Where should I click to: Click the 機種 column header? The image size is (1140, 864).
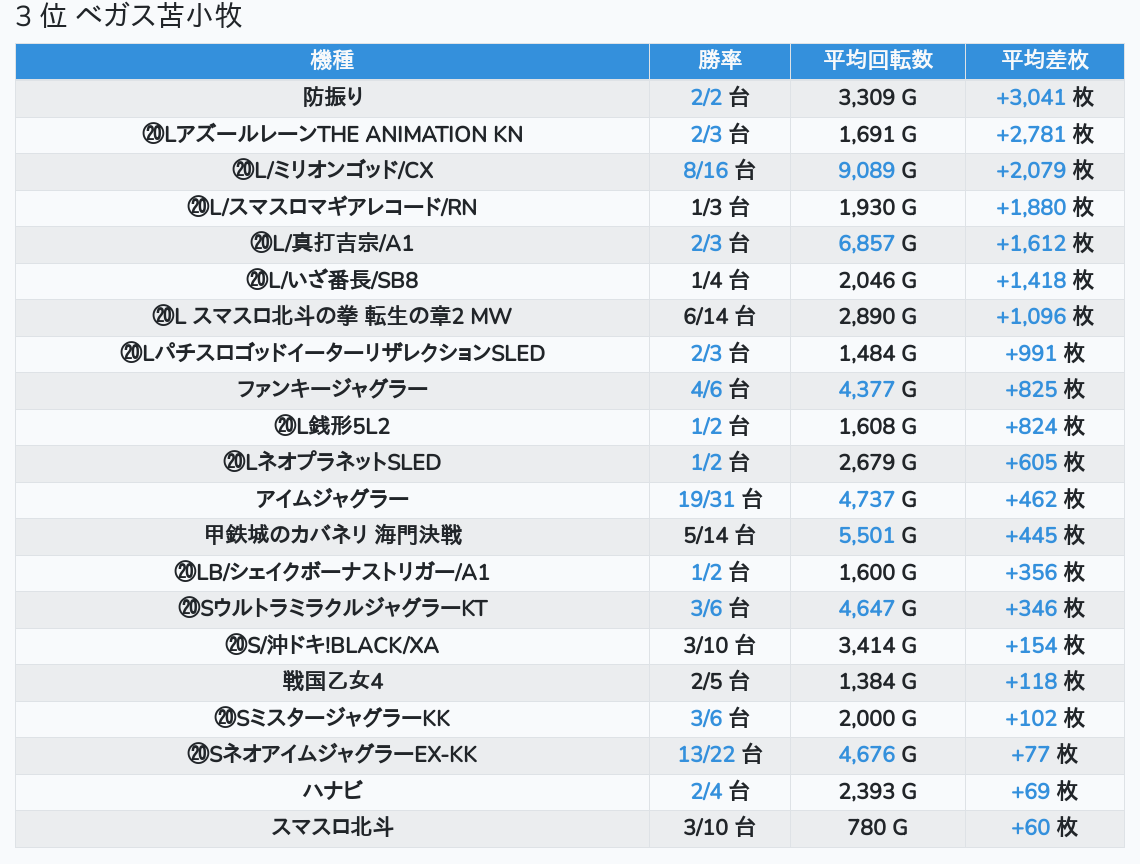[x=332, y=61]
